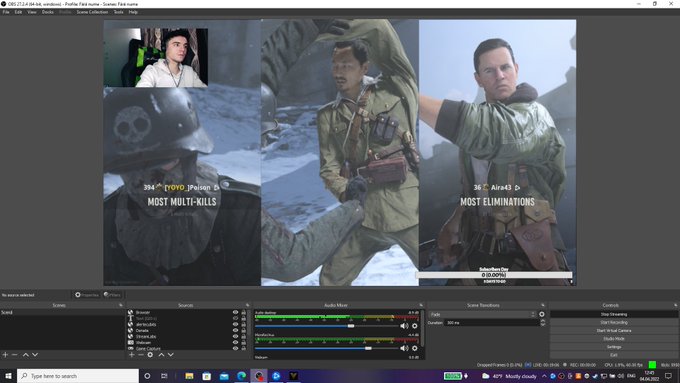The width and height of the screenshot is (680, 383).
Task: Mute the Audio desktop speaker icon
Action: [404, 326]
